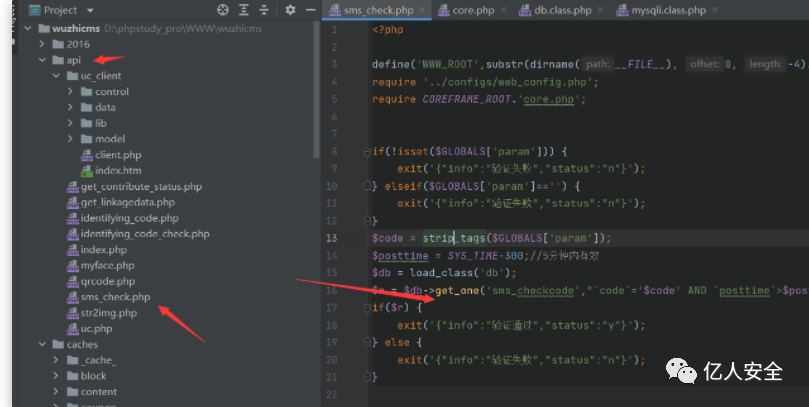Open str2img.php file
Screen dimensions: 809x407
click(x=109, y=313)
